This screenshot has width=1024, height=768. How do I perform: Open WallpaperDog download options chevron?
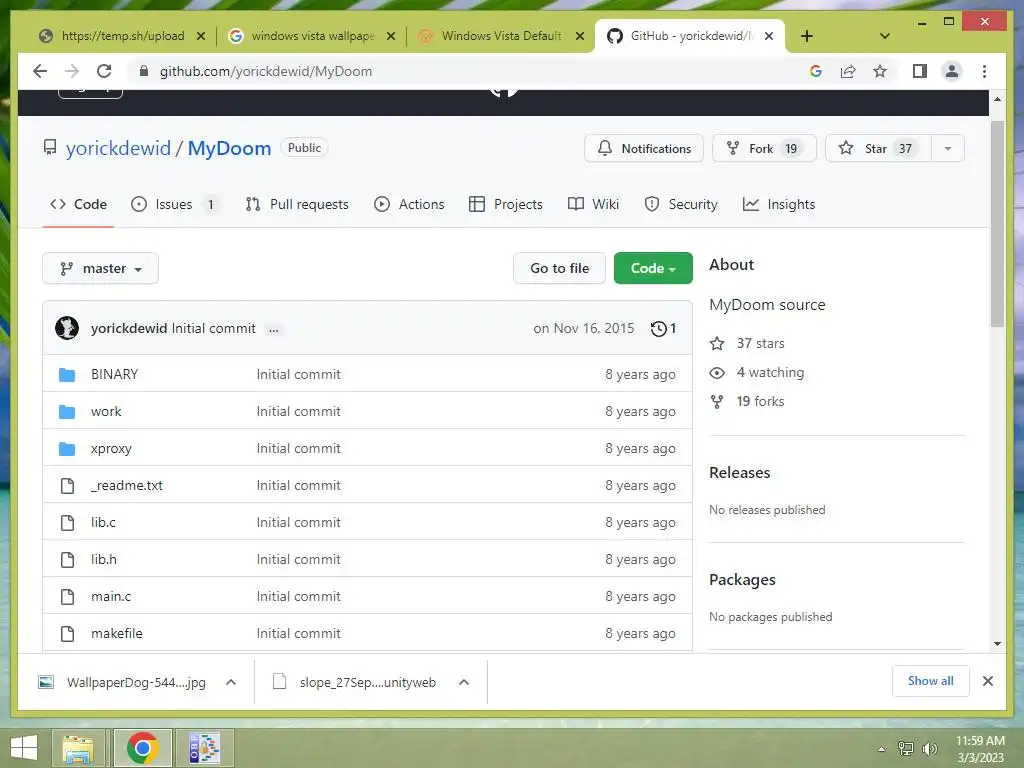point(231,682)
